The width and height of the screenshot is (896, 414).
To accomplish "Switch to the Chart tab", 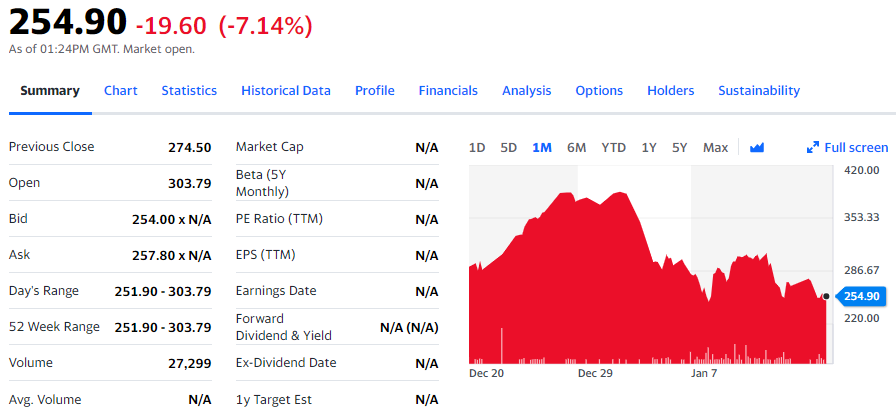I will 120,90.
